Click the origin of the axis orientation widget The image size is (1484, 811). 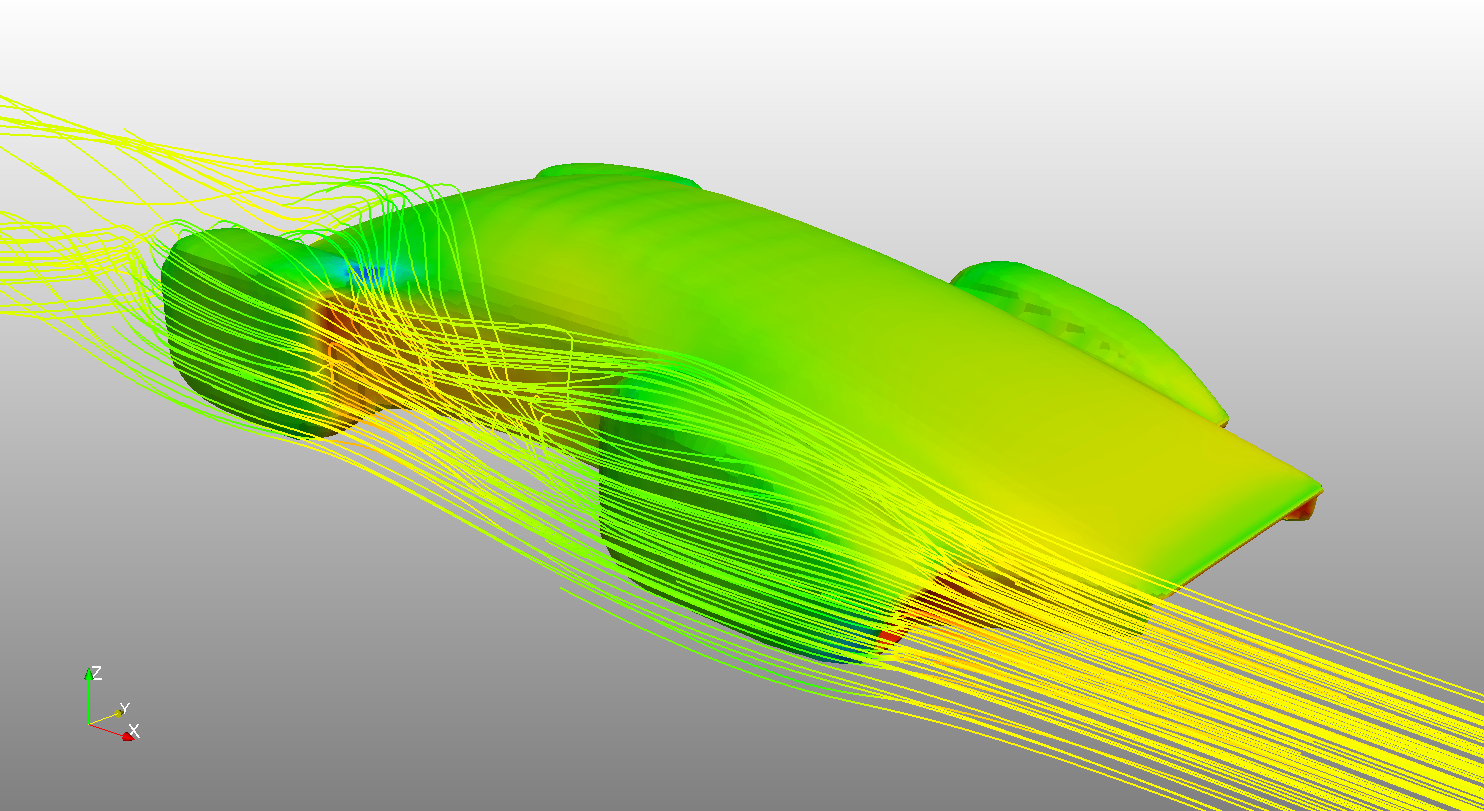coord(89,723)
